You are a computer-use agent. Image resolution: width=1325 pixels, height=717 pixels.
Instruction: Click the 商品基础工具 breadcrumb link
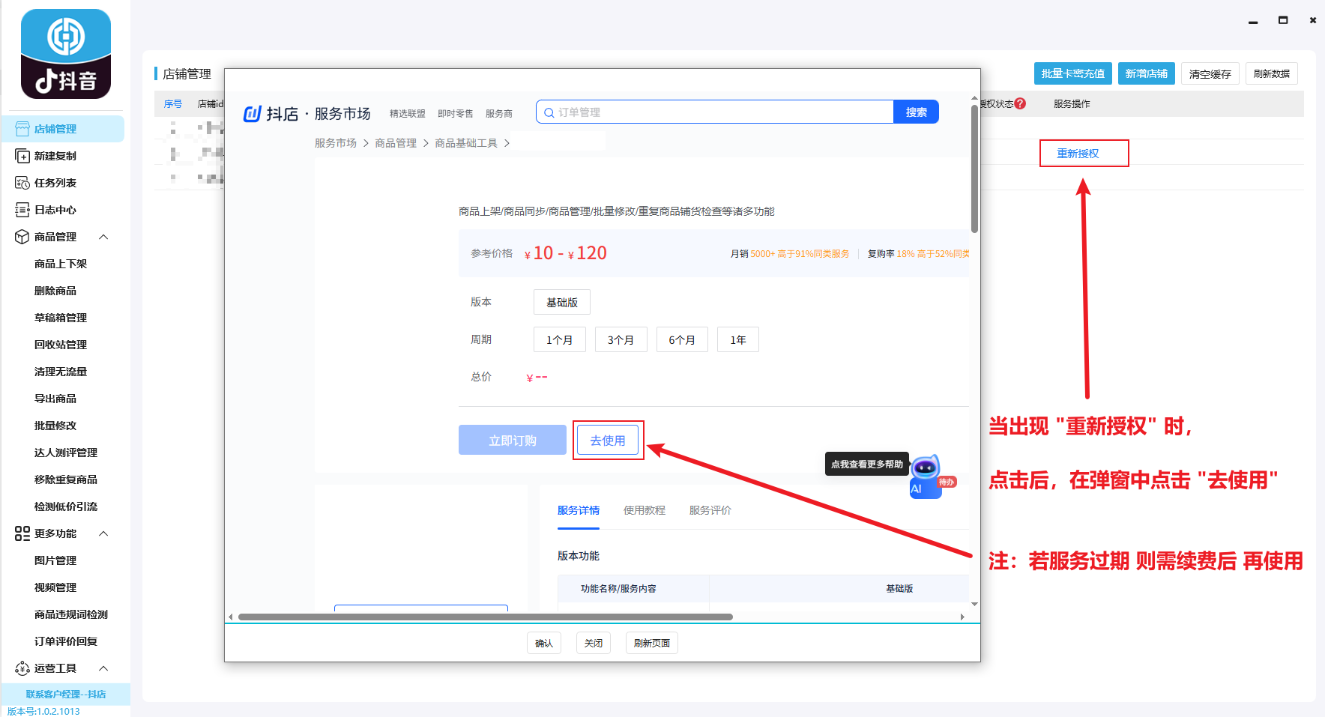pyautogui.click(x=466, y=144)
